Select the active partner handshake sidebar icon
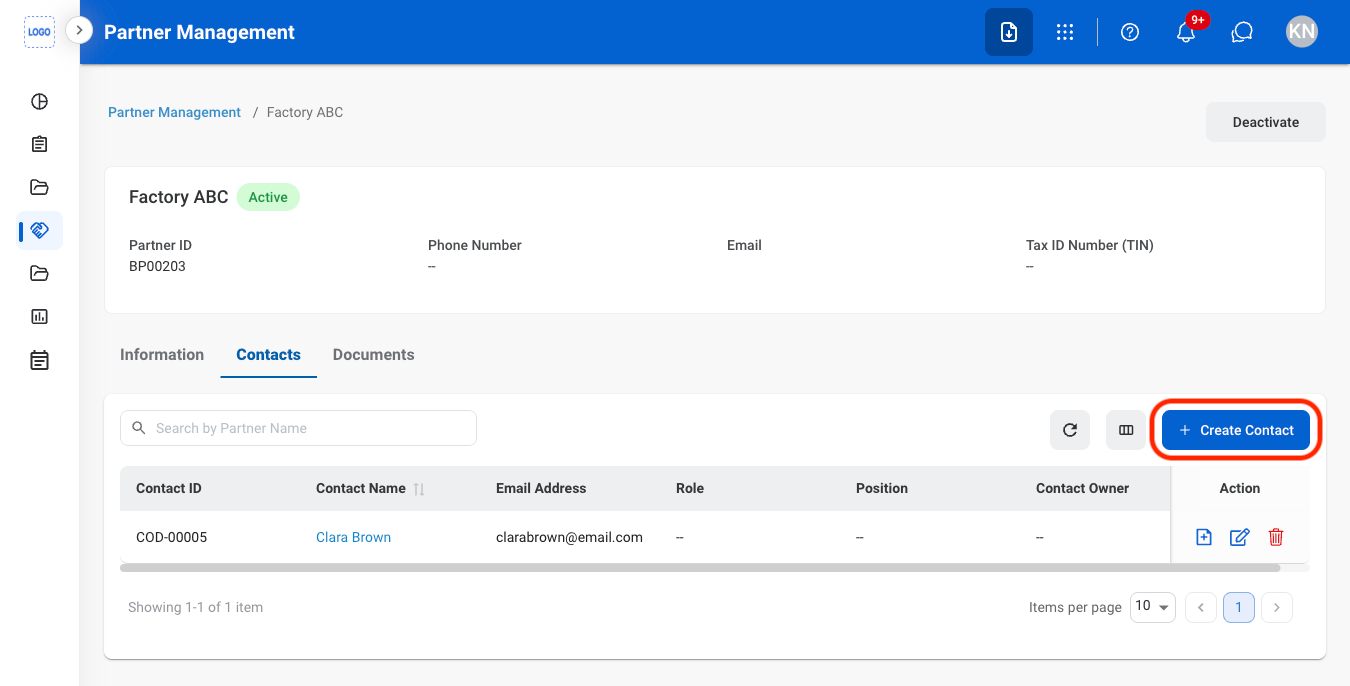Viewport: 1350px width, 686px height. [40, 230]
